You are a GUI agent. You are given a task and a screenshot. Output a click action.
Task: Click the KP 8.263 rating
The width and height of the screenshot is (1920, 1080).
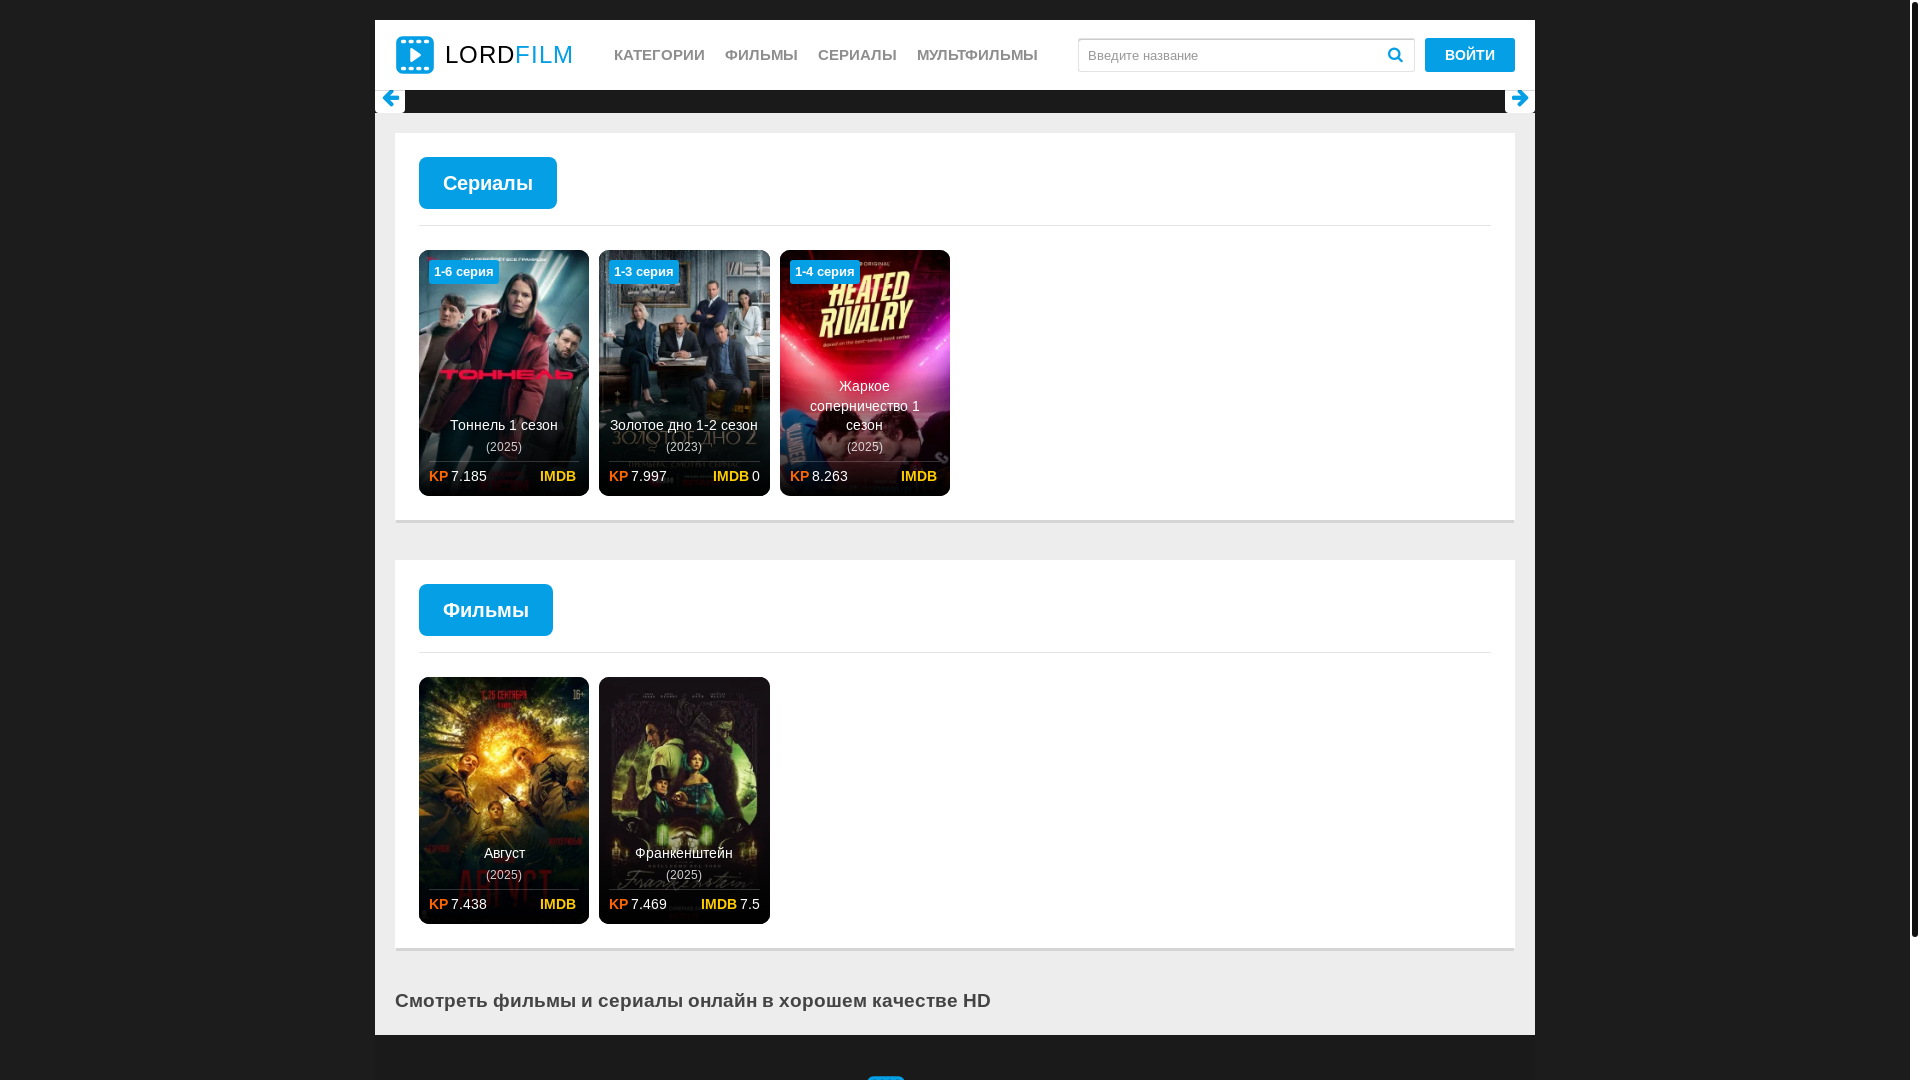[819, 476]
